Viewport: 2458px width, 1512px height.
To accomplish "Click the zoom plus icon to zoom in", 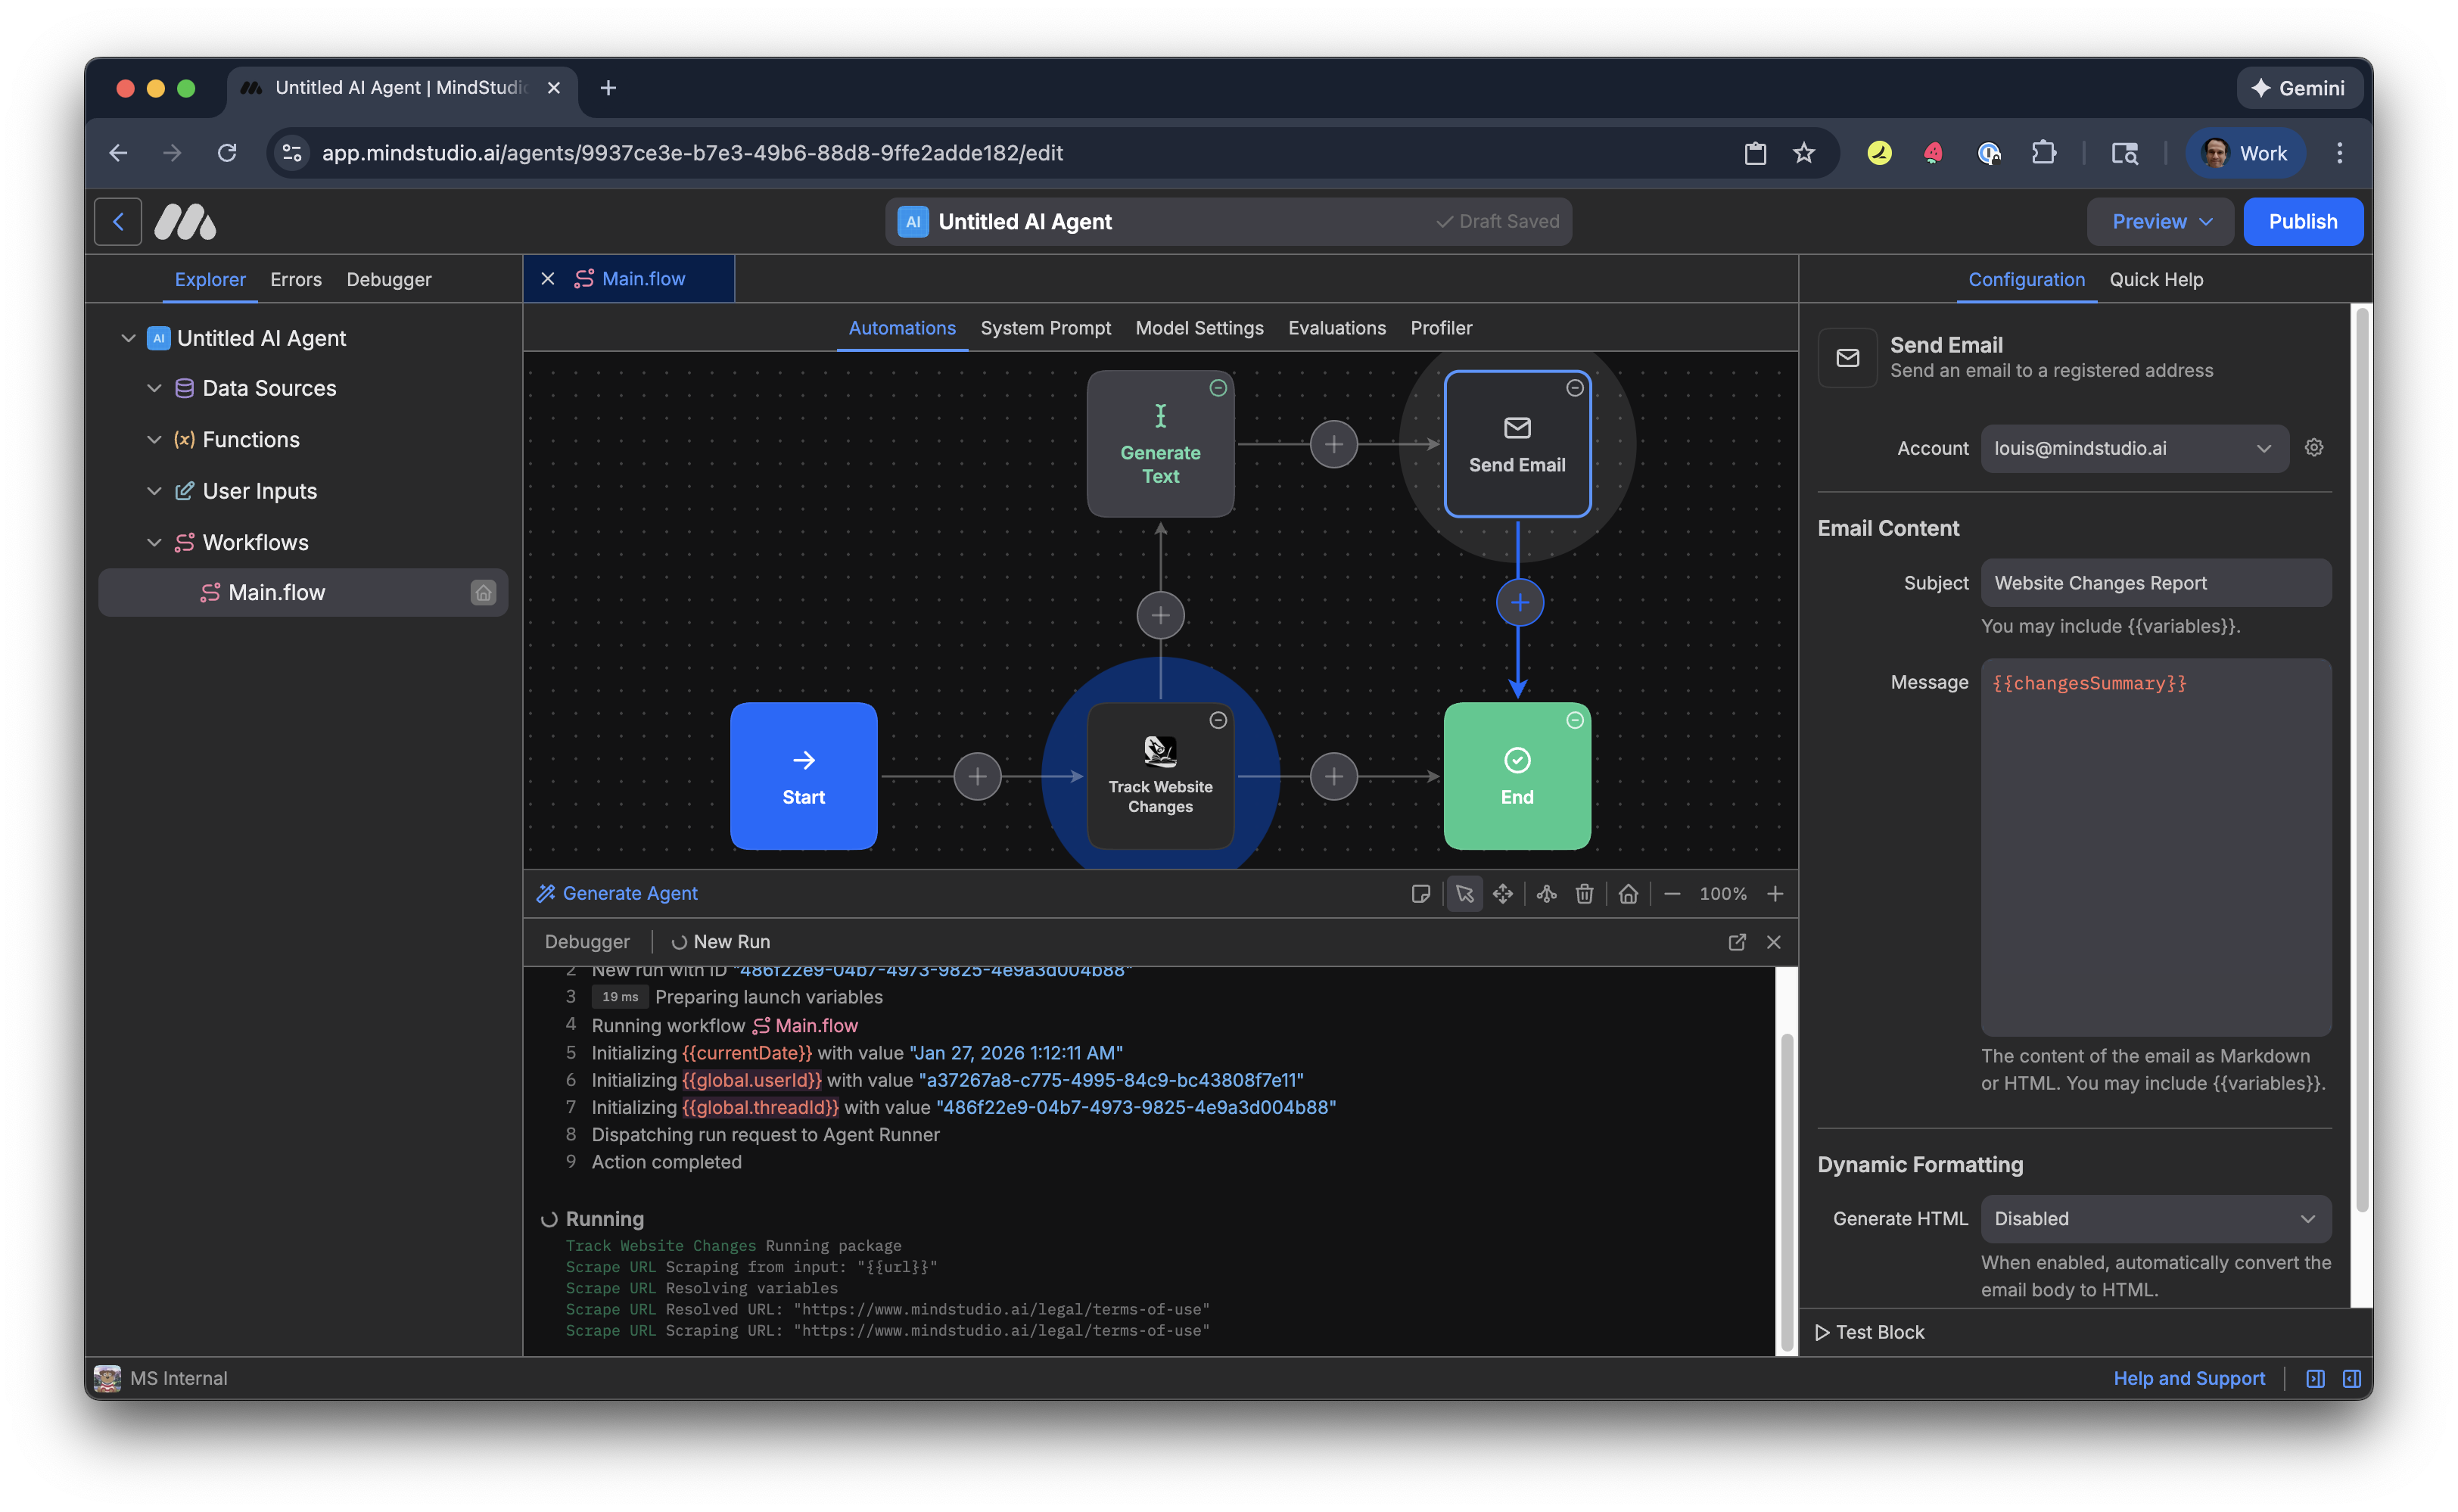I will (1776, 893).
